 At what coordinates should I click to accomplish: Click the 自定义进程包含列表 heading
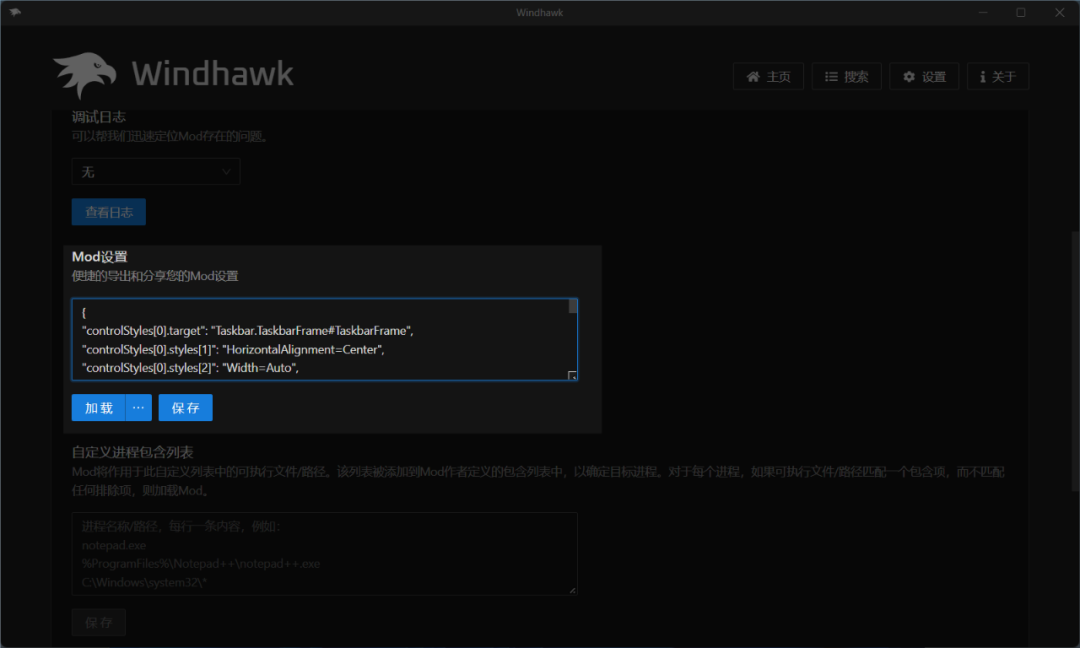tap(132, 452)
